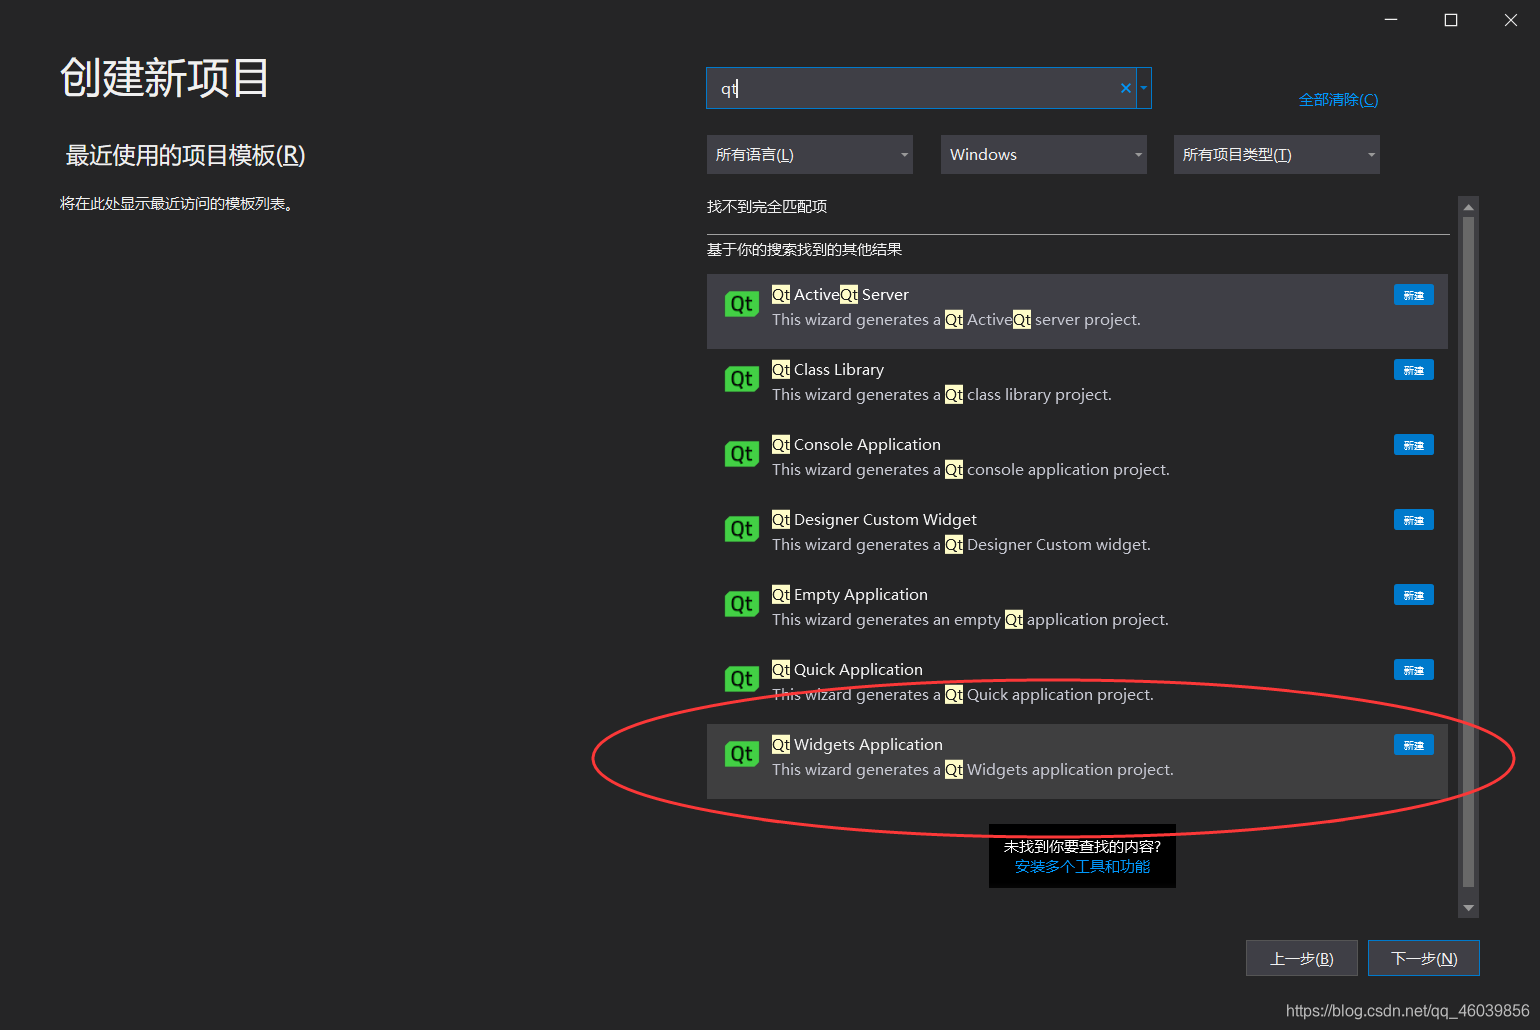This screenshot has height=1030, width=1540.
Task: Click description 'empty Qt application project.'
Action: click(x=1061, y=620)
